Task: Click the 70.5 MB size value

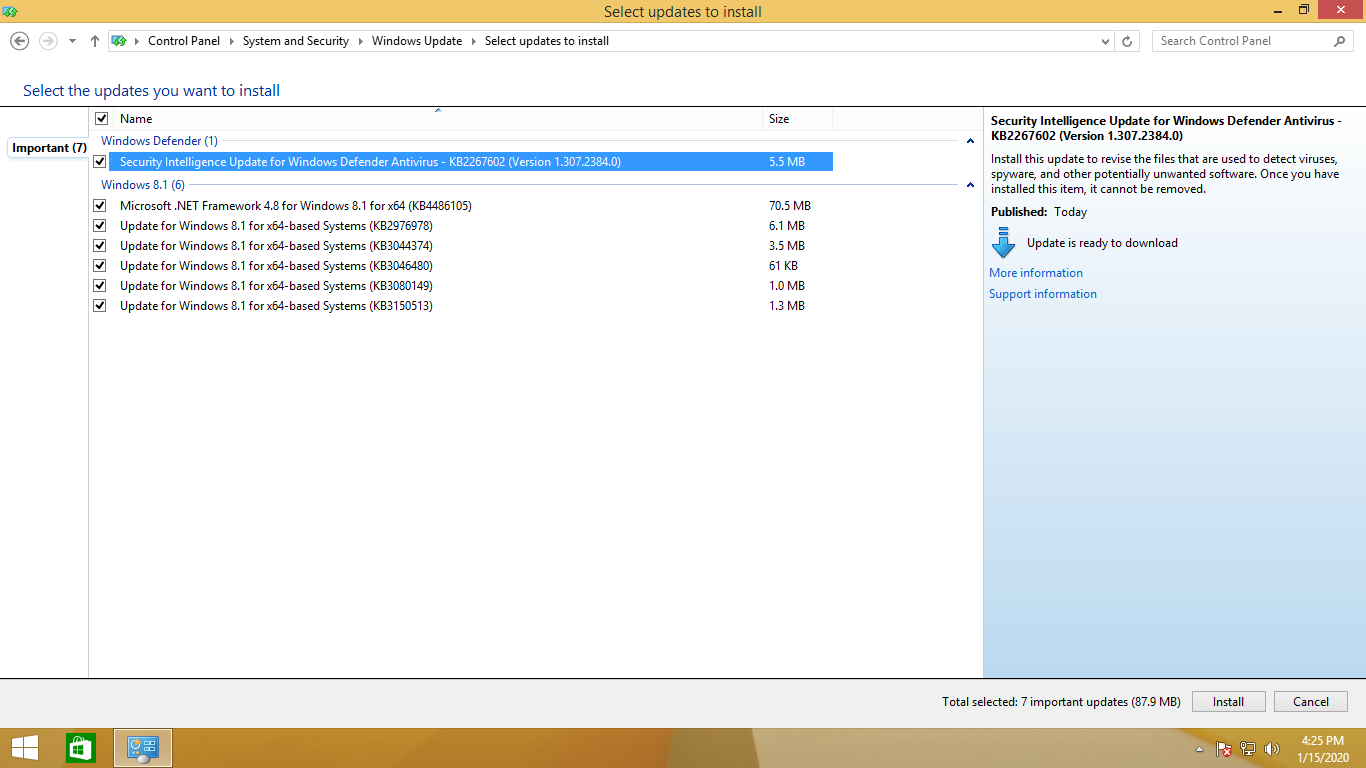Action: 790,205
